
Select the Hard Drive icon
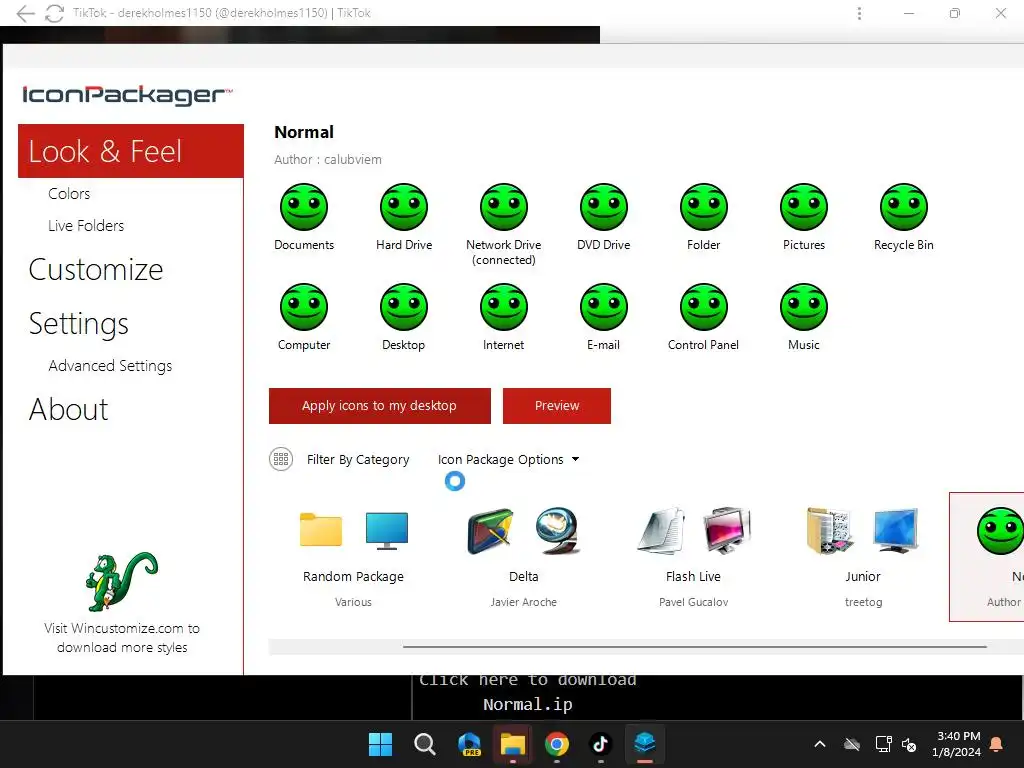point(404,207)
